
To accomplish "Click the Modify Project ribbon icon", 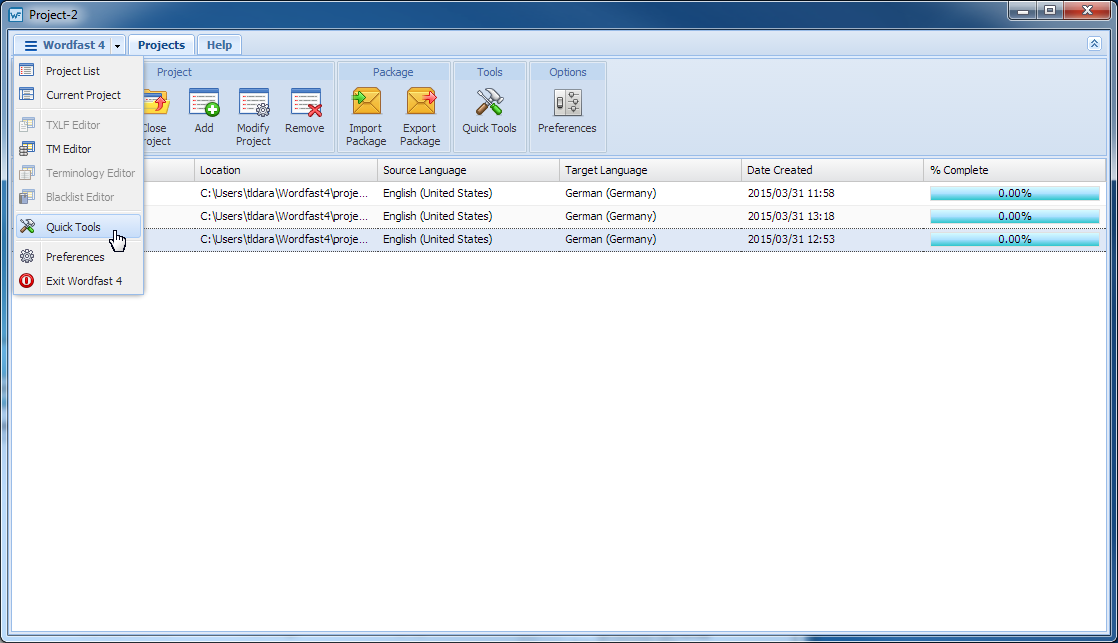I will [x=253, y=103].
